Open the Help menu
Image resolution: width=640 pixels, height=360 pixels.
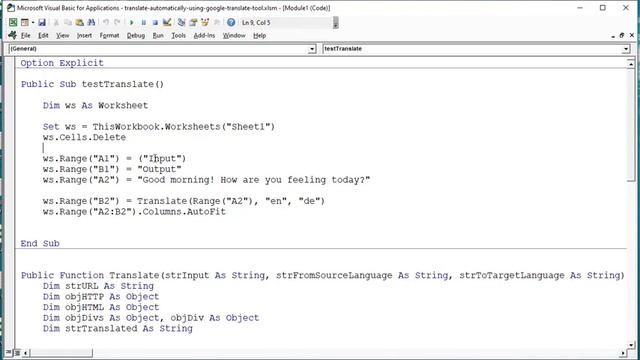click(260, 36)
